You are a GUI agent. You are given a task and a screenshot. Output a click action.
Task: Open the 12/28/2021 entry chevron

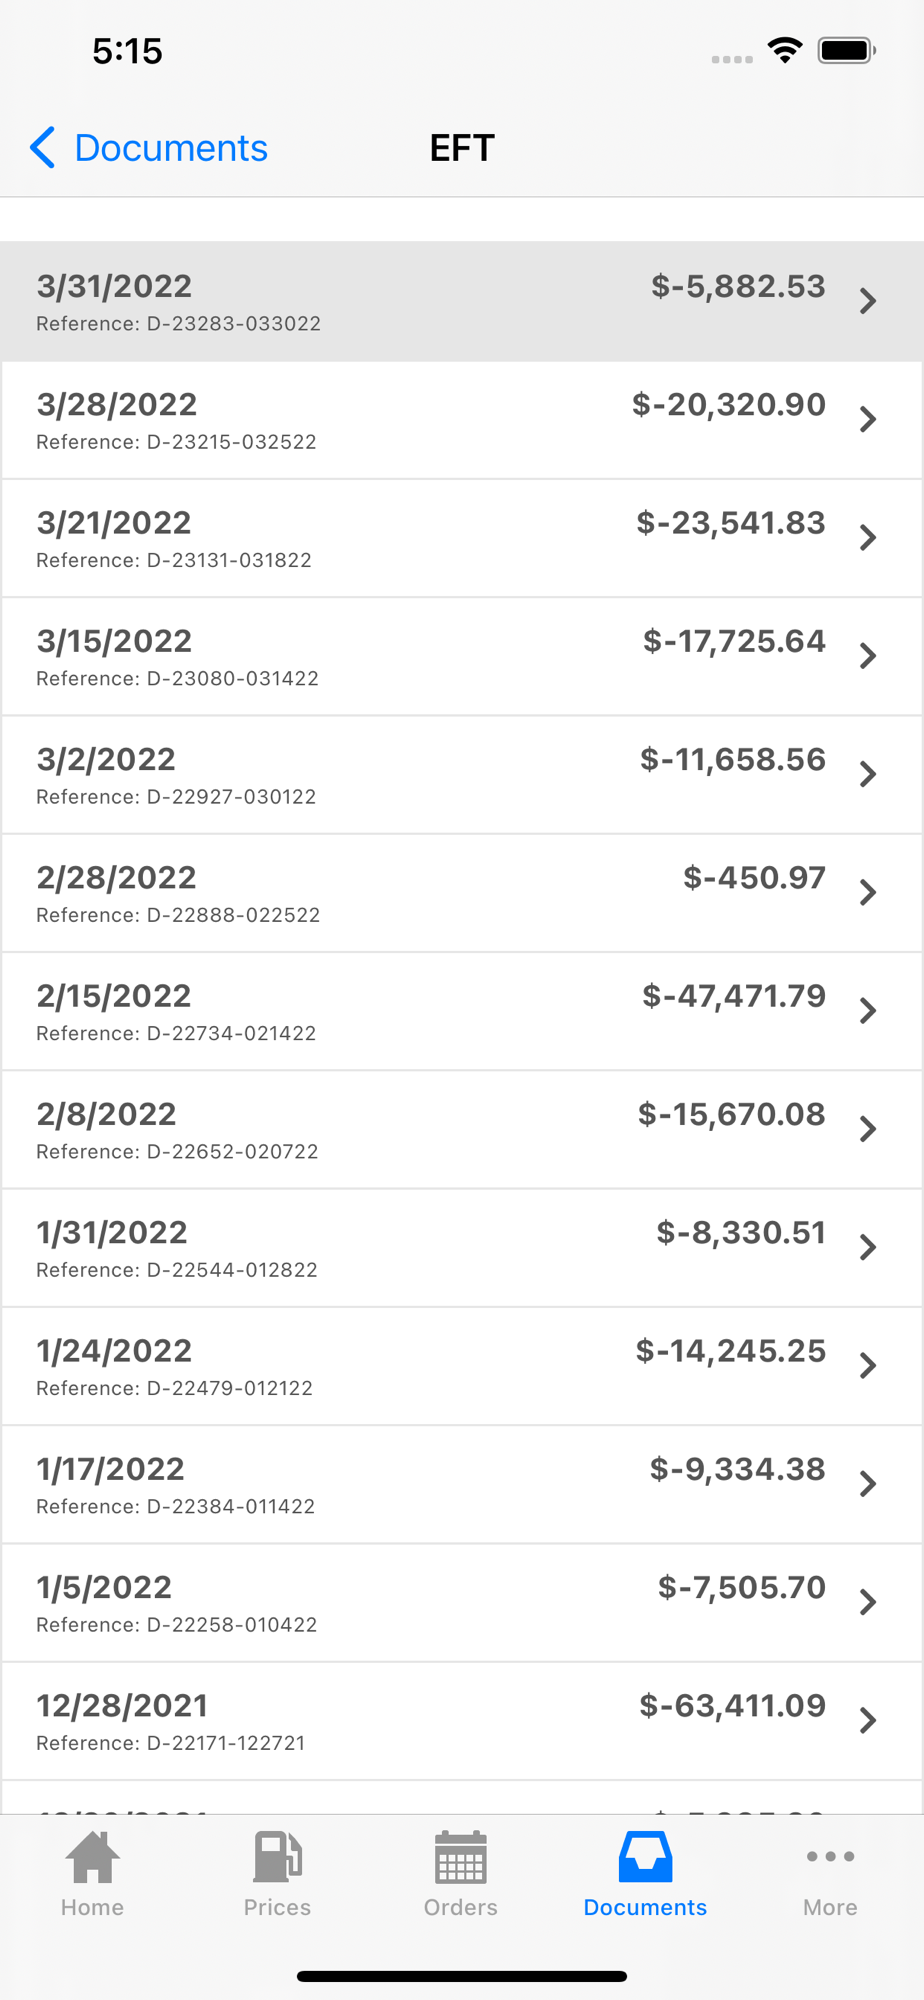click(868, 1721)
